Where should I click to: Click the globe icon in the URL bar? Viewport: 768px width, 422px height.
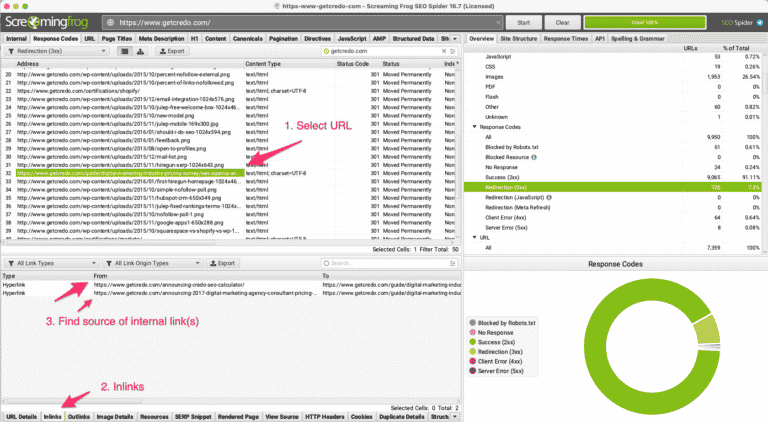coord(111,23)
